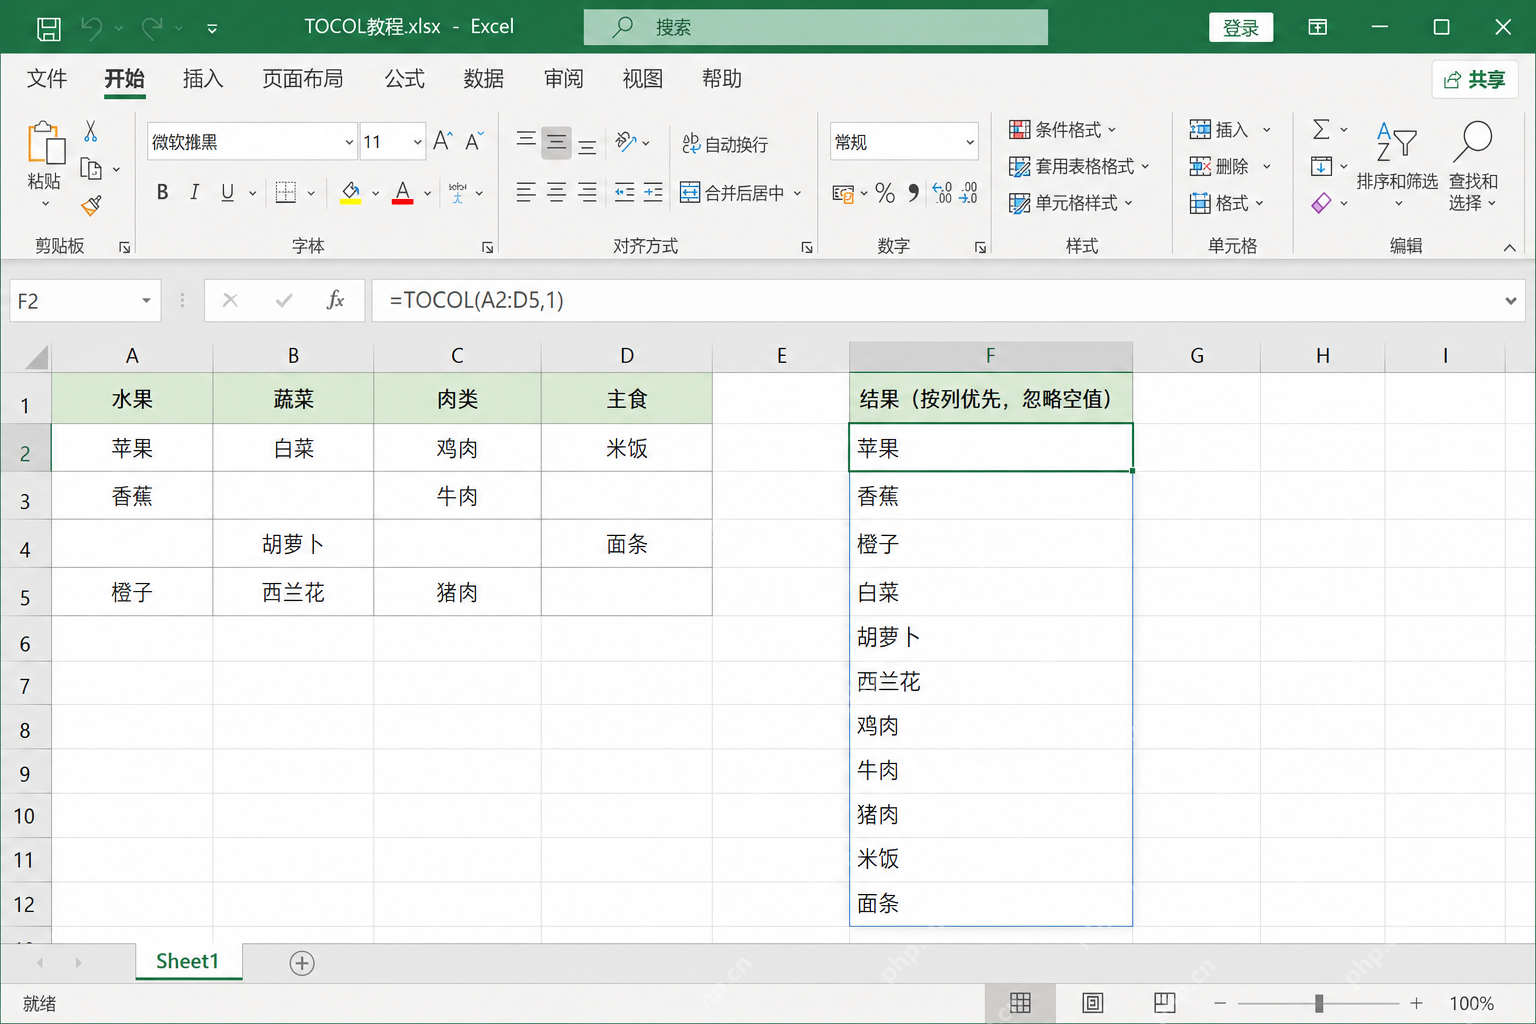This screenshot has height=1024, width=1536.
Task: Expand the formula bar chevron
Action: [x=1510, y=301]
